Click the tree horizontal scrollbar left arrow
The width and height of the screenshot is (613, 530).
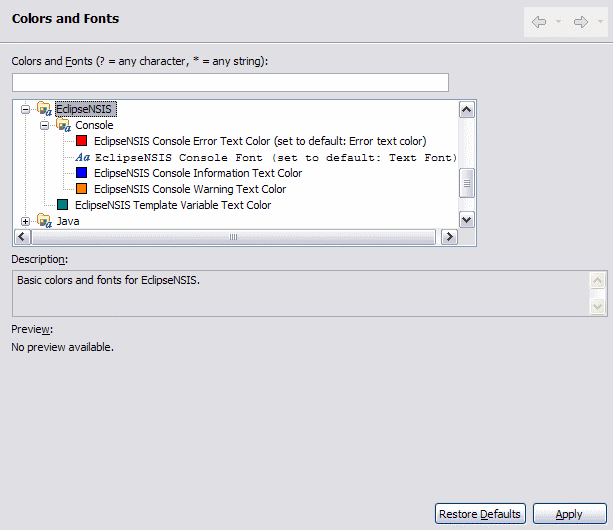[x=22, y=237]
